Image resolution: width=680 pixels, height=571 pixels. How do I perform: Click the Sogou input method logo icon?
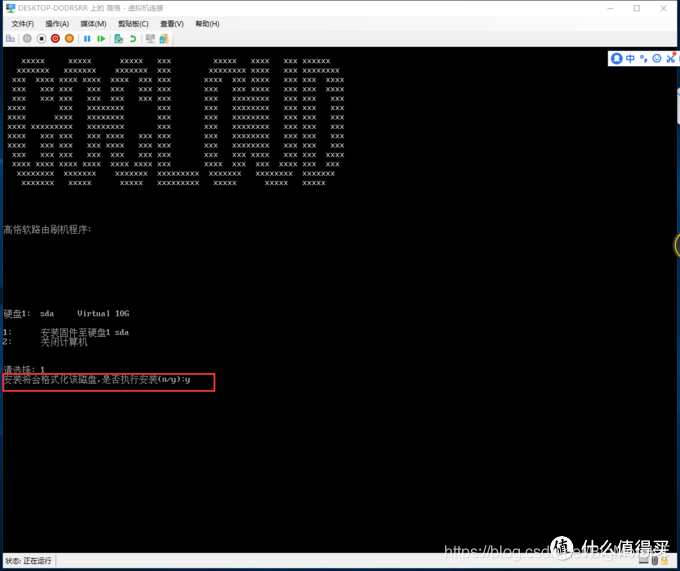(x=616, y=58)
